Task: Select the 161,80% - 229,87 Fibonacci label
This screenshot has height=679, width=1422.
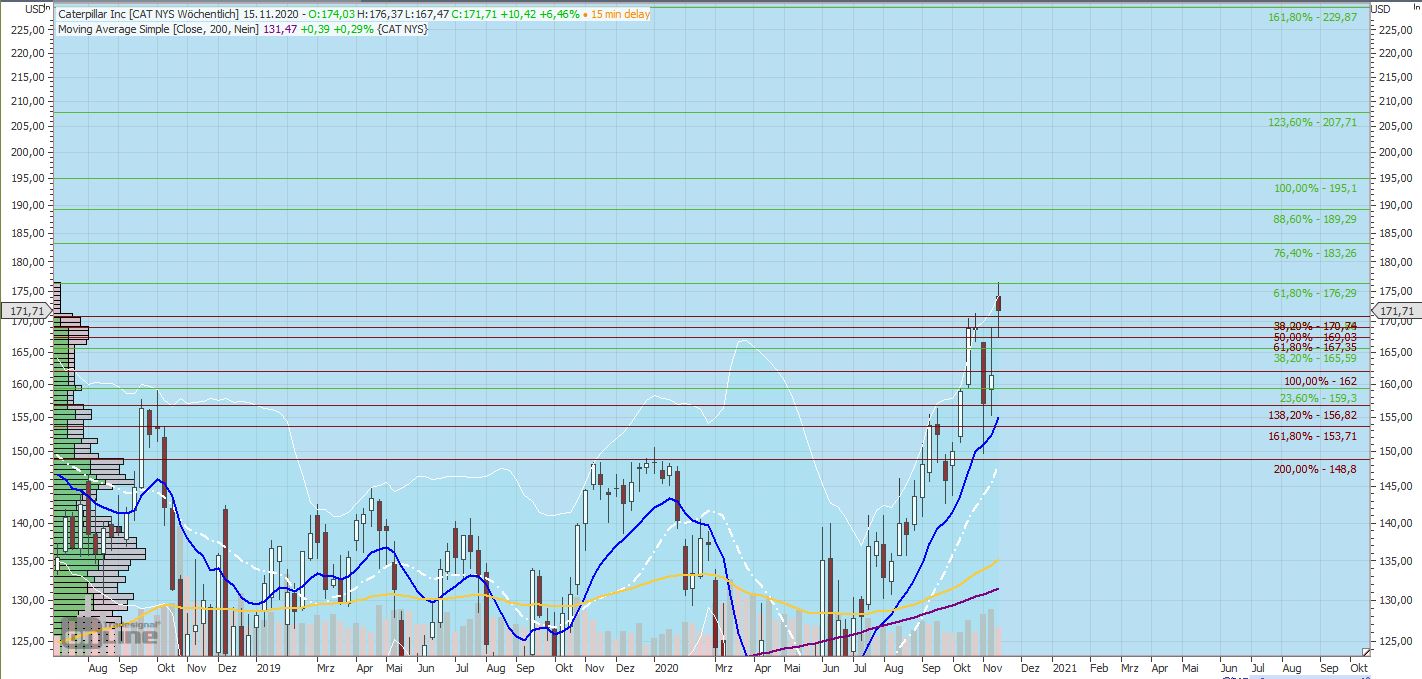Action: tap(1312, 17)
